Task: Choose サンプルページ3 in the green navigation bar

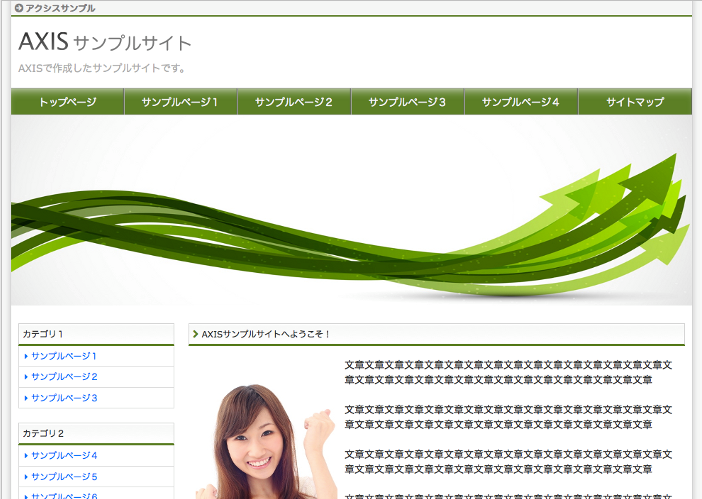Action: pos(407,102)
